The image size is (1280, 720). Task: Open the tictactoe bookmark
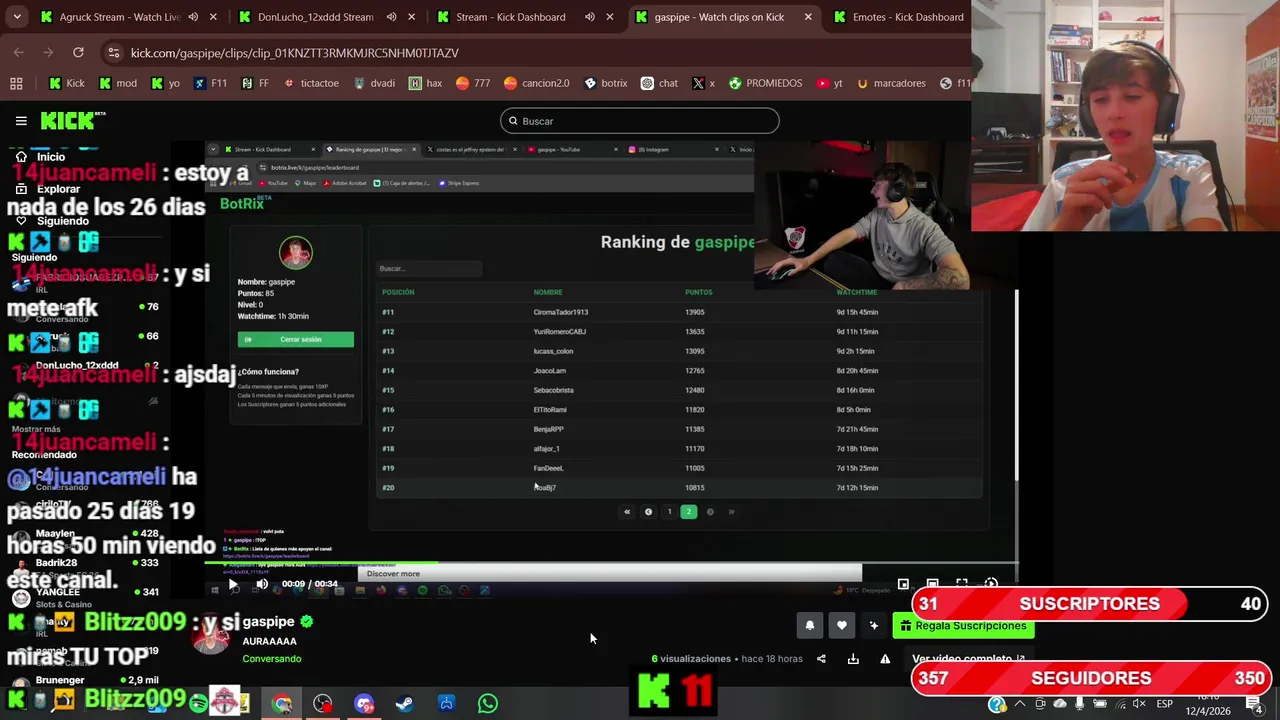tap(311, 83)
